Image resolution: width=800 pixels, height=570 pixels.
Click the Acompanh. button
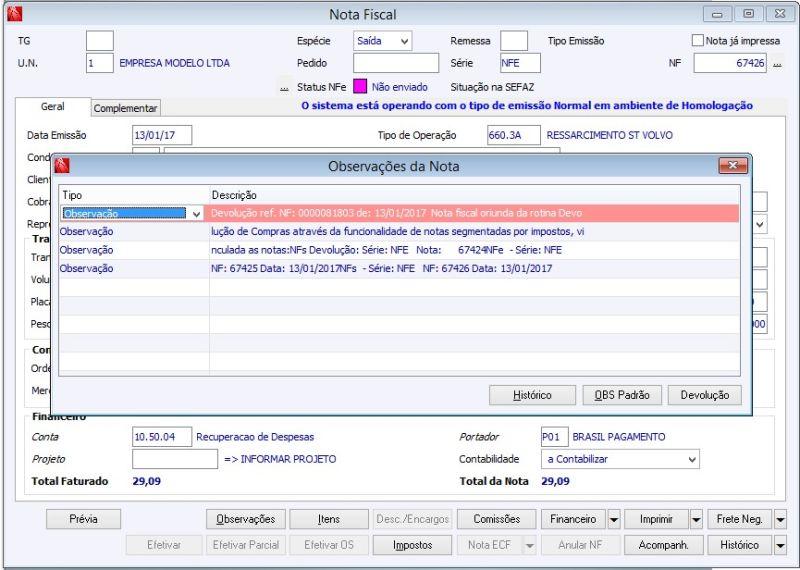pyautogui.click(x=663, y=546)
